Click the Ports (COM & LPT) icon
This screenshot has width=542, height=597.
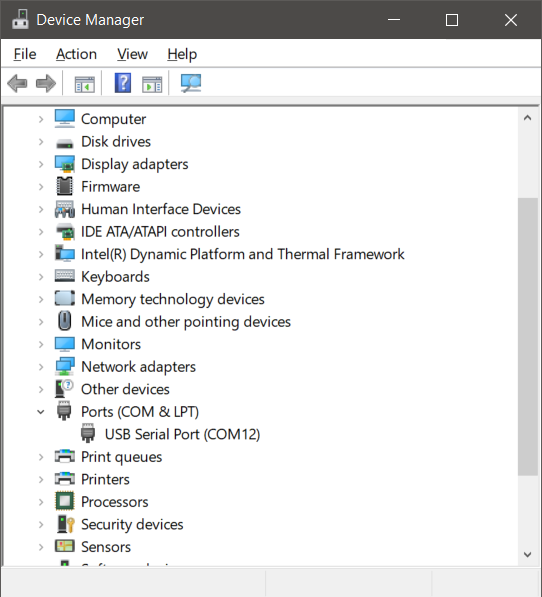(x=64, y=410)
